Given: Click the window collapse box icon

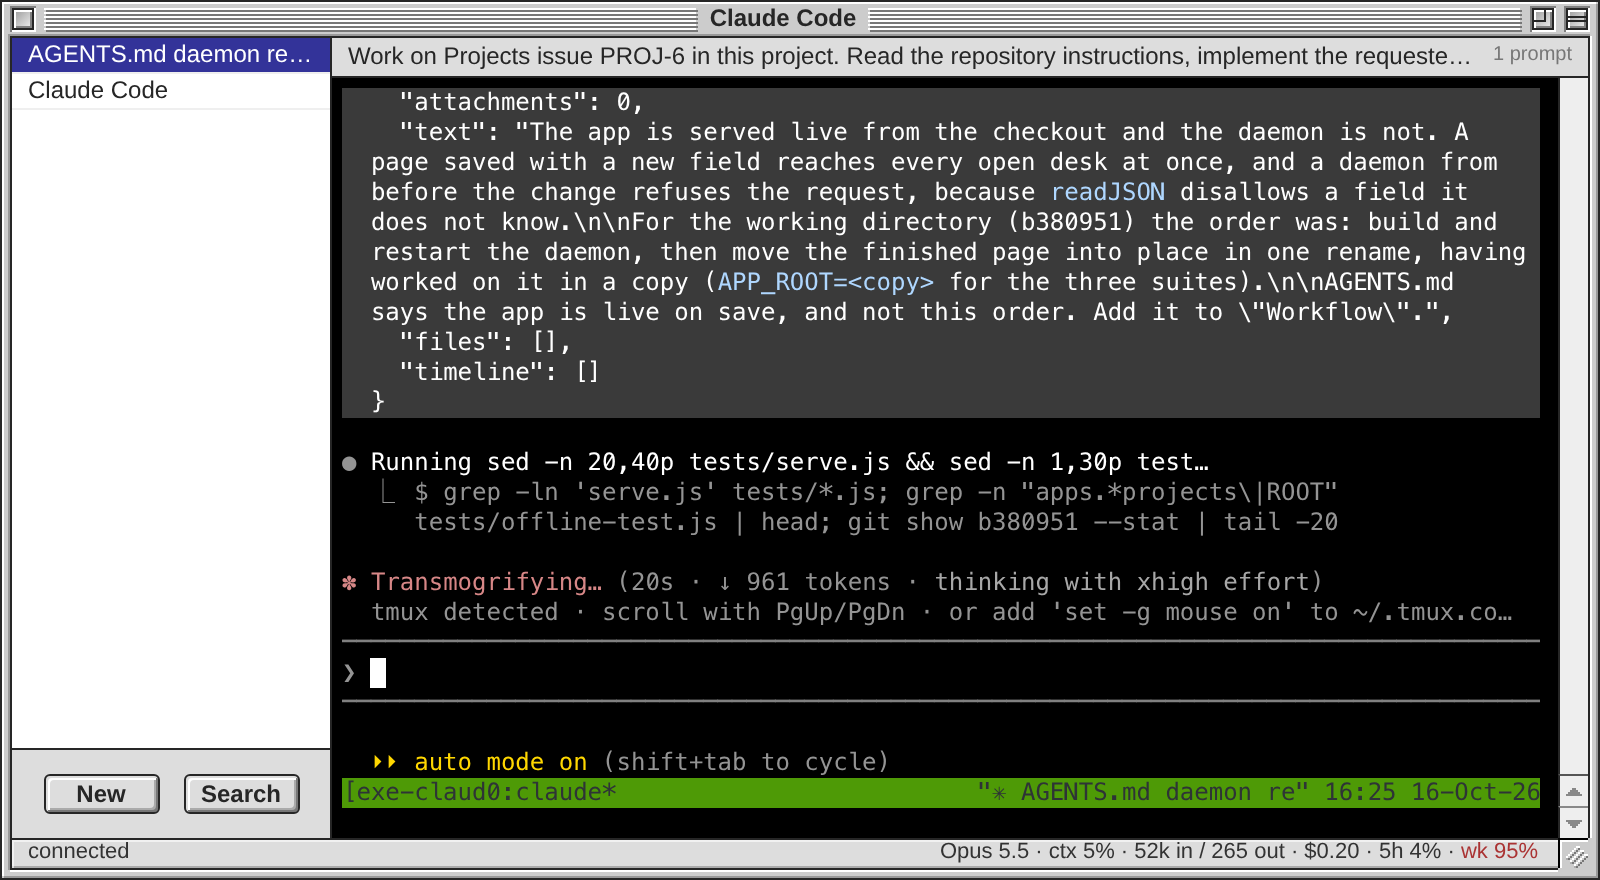Looking at the screenshot, I should (1577, 18).
